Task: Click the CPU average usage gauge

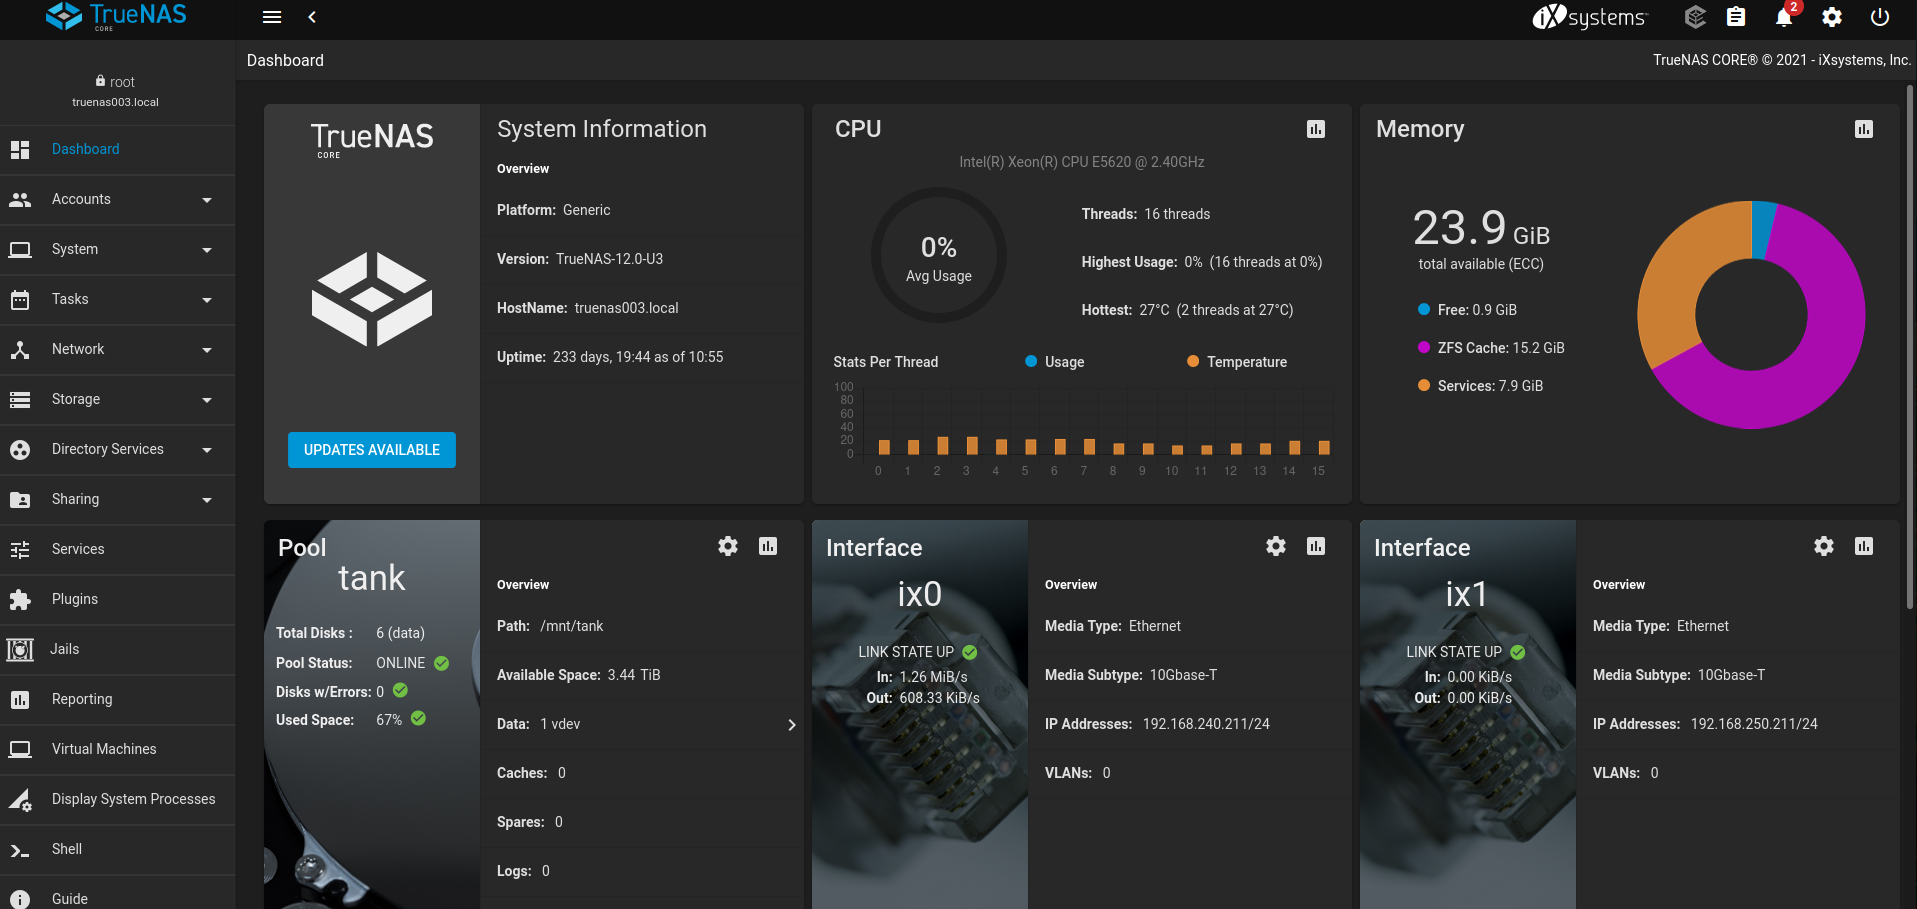Action: click(939, 255)
